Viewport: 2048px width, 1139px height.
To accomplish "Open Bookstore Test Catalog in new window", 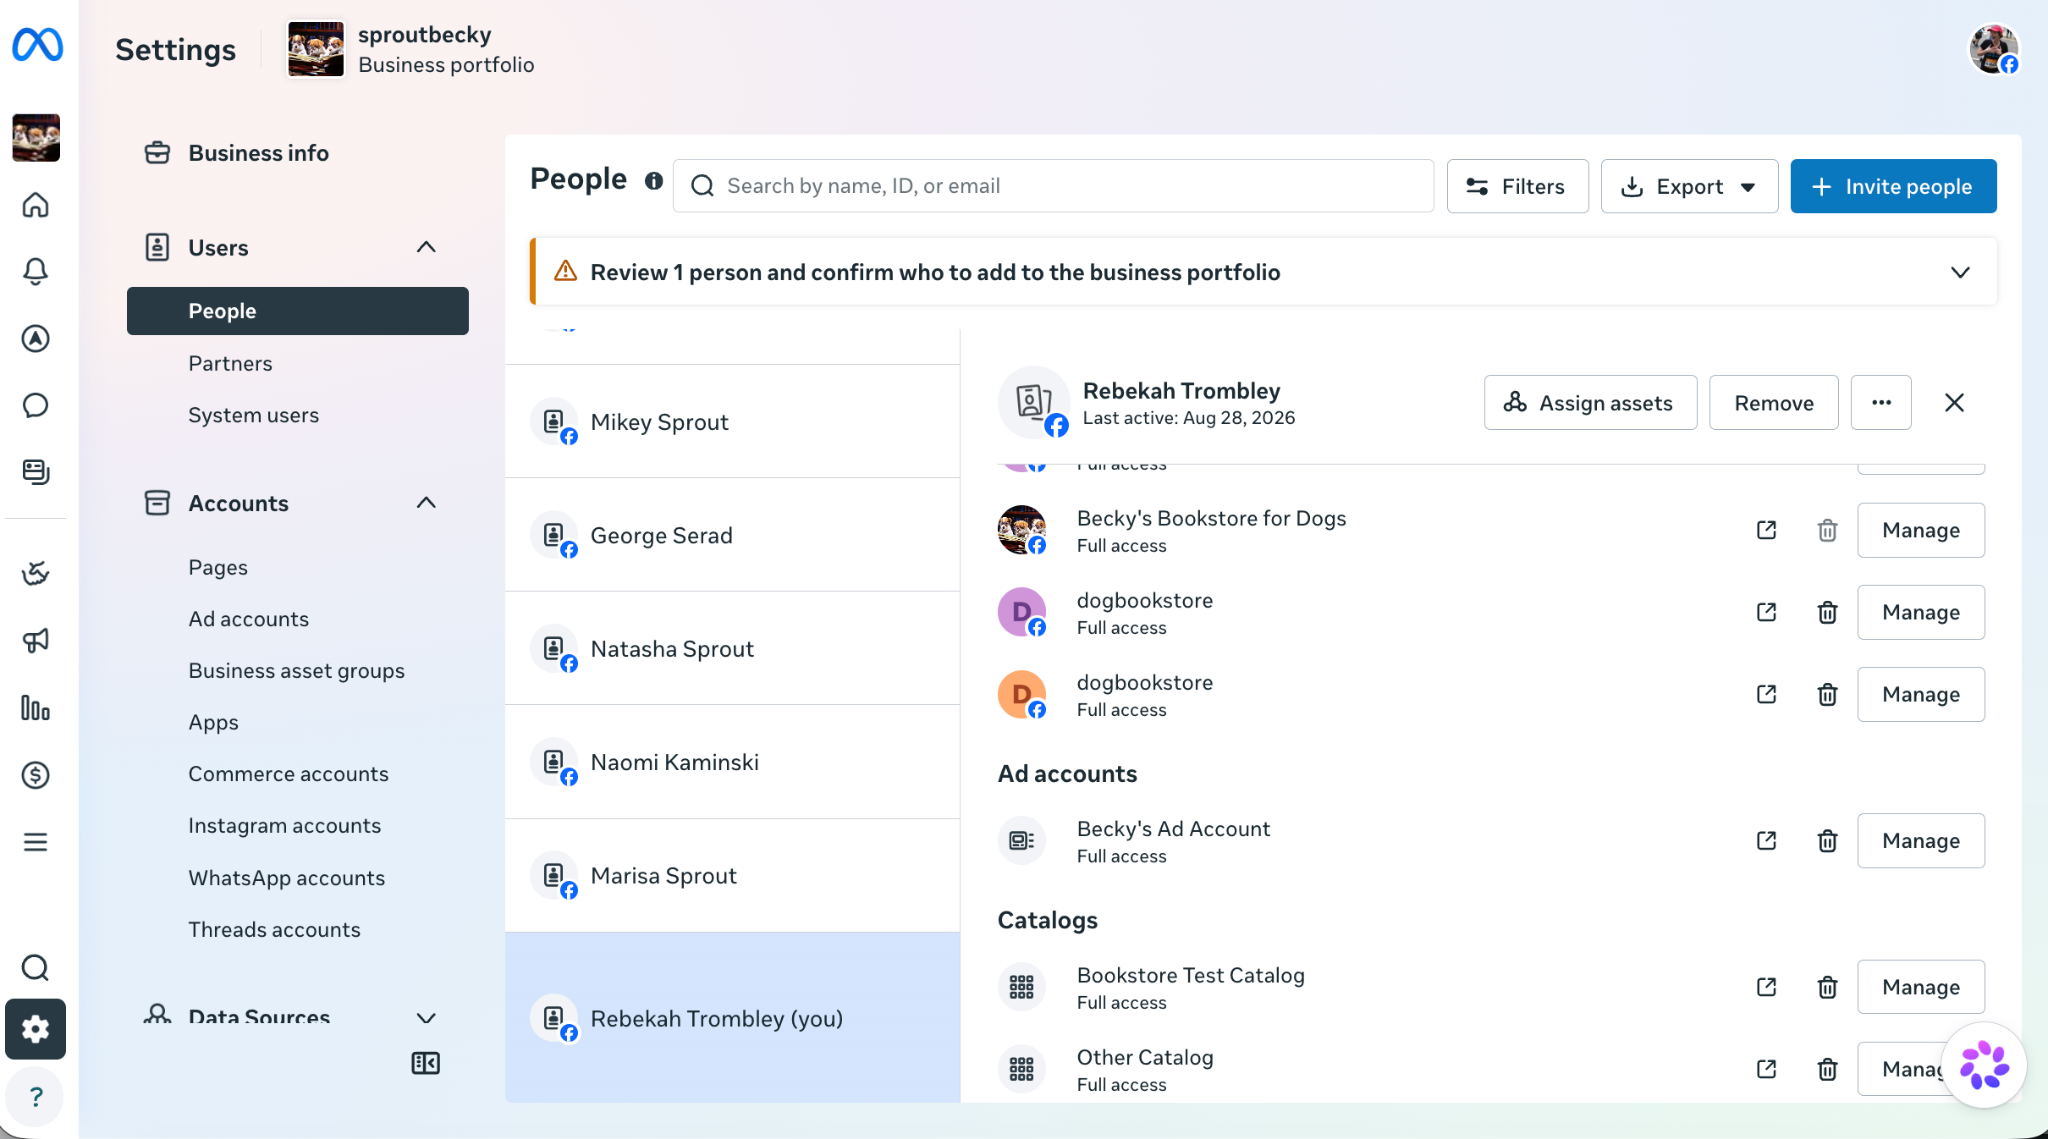I will (x=1766, y=987).
